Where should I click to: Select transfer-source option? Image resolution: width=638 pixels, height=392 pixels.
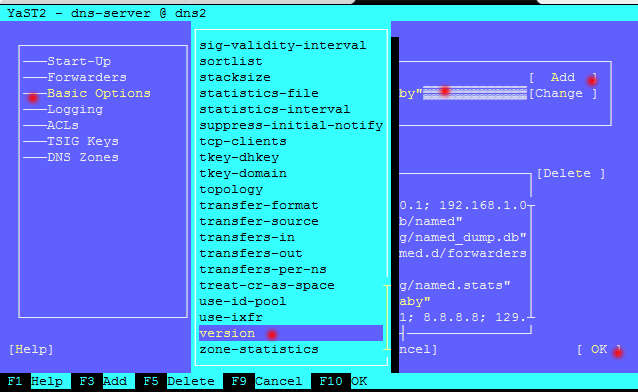(x=291, y=221)
